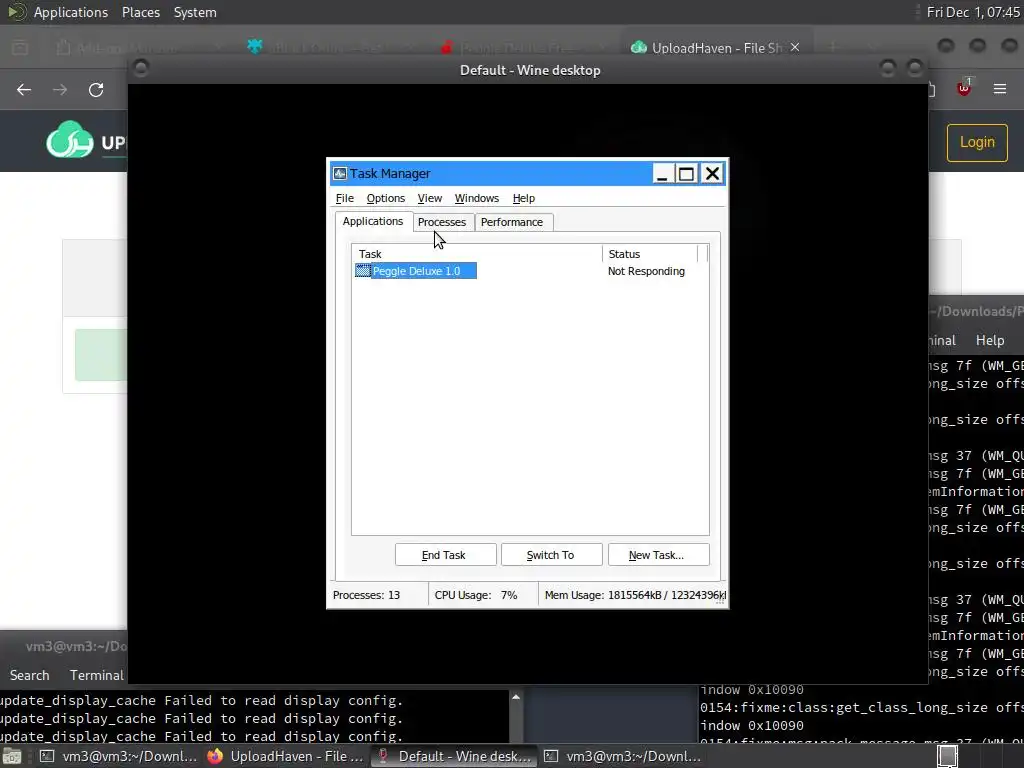Select the Applications tab
The width and height of the screenshot is (1024, 768).
tap(373, 221)
